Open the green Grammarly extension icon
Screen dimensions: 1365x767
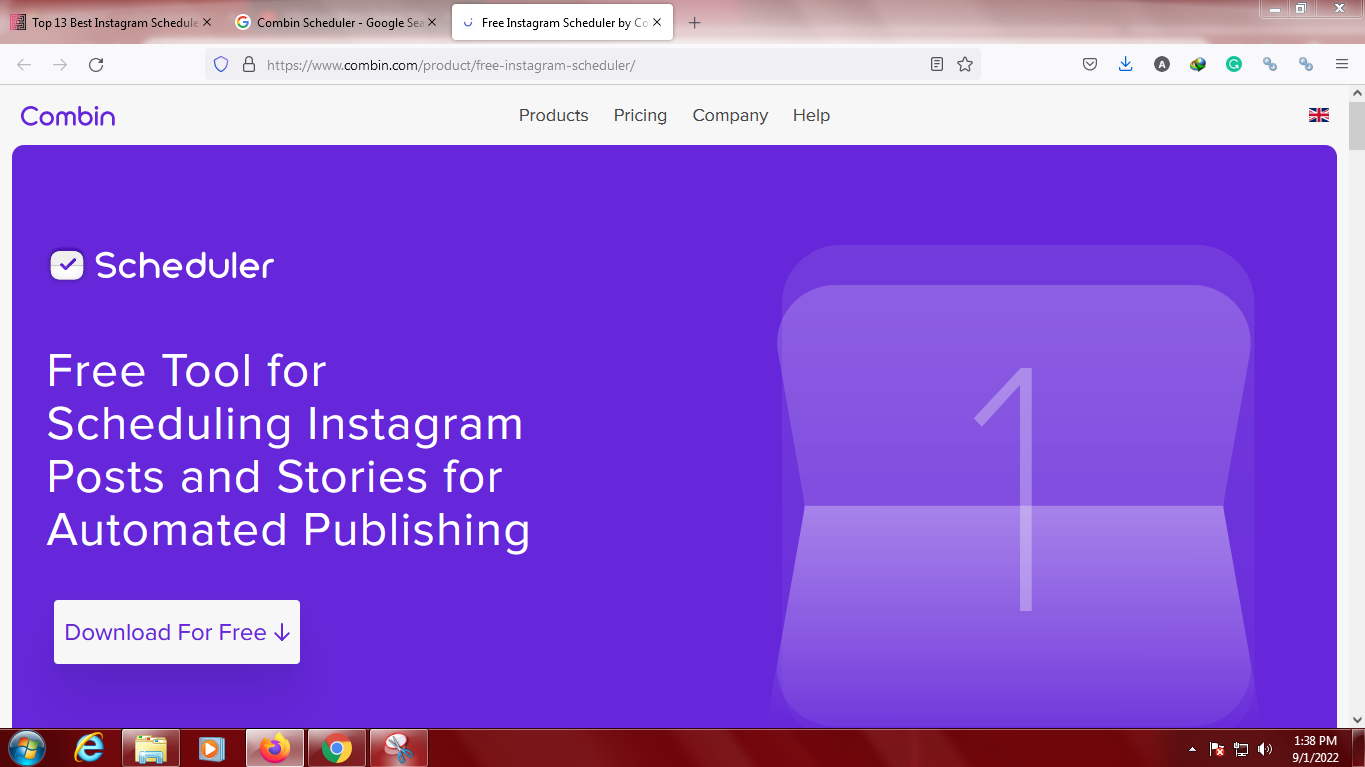coord(1234,64)
